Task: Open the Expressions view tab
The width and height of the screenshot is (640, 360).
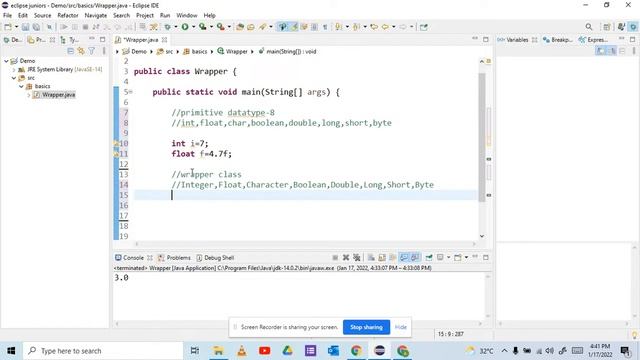Action: tap(593, 40)
